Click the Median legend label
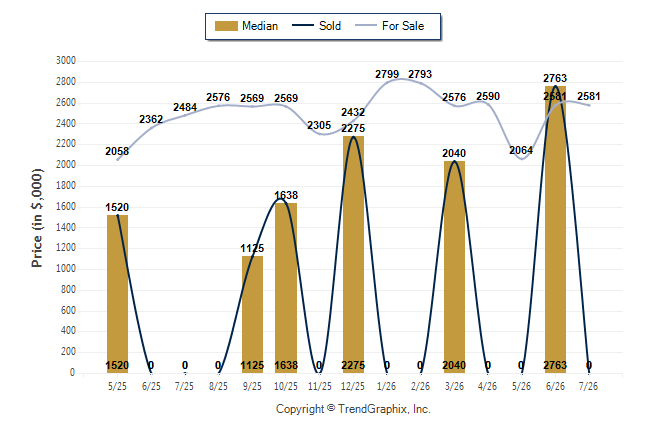The height and width of the screenshot is (434, 646). [x=260, y=26]
